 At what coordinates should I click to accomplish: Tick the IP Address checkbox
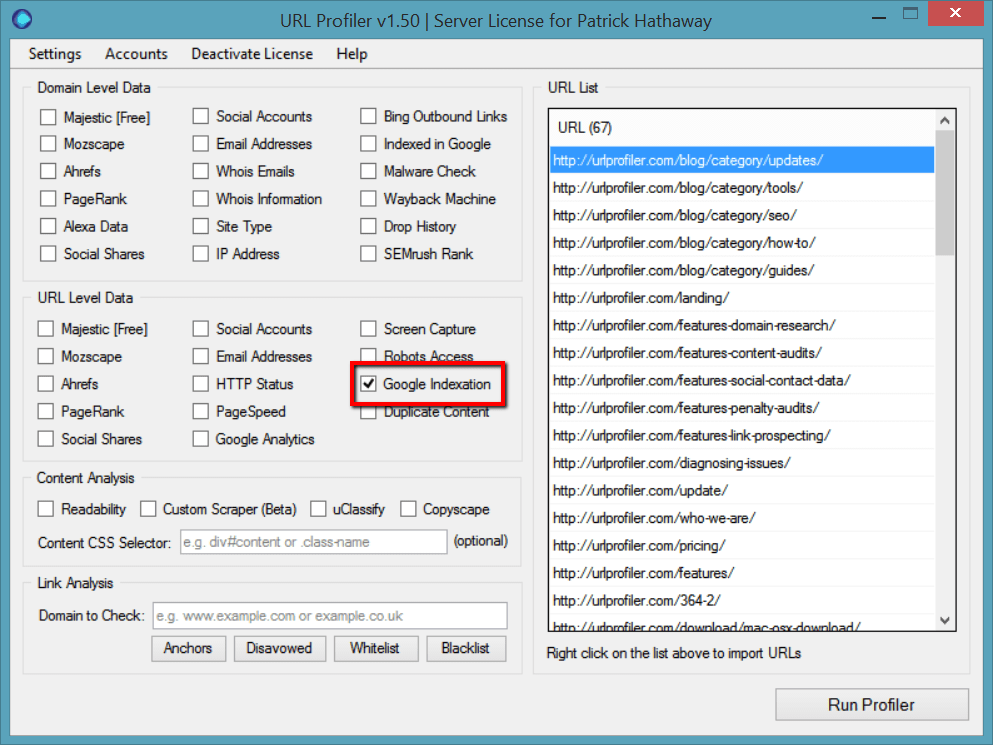coord(201,254)
